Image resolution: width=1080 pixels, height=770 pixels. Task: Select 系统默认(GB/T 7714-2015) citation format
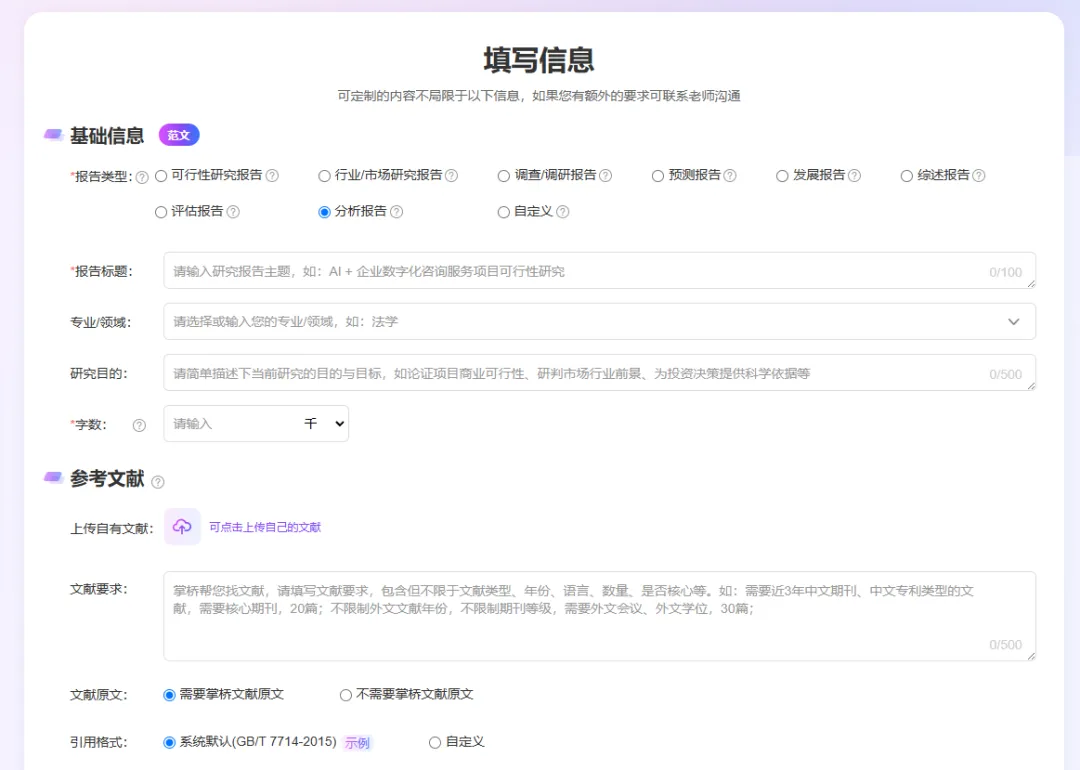click(169, 742)
